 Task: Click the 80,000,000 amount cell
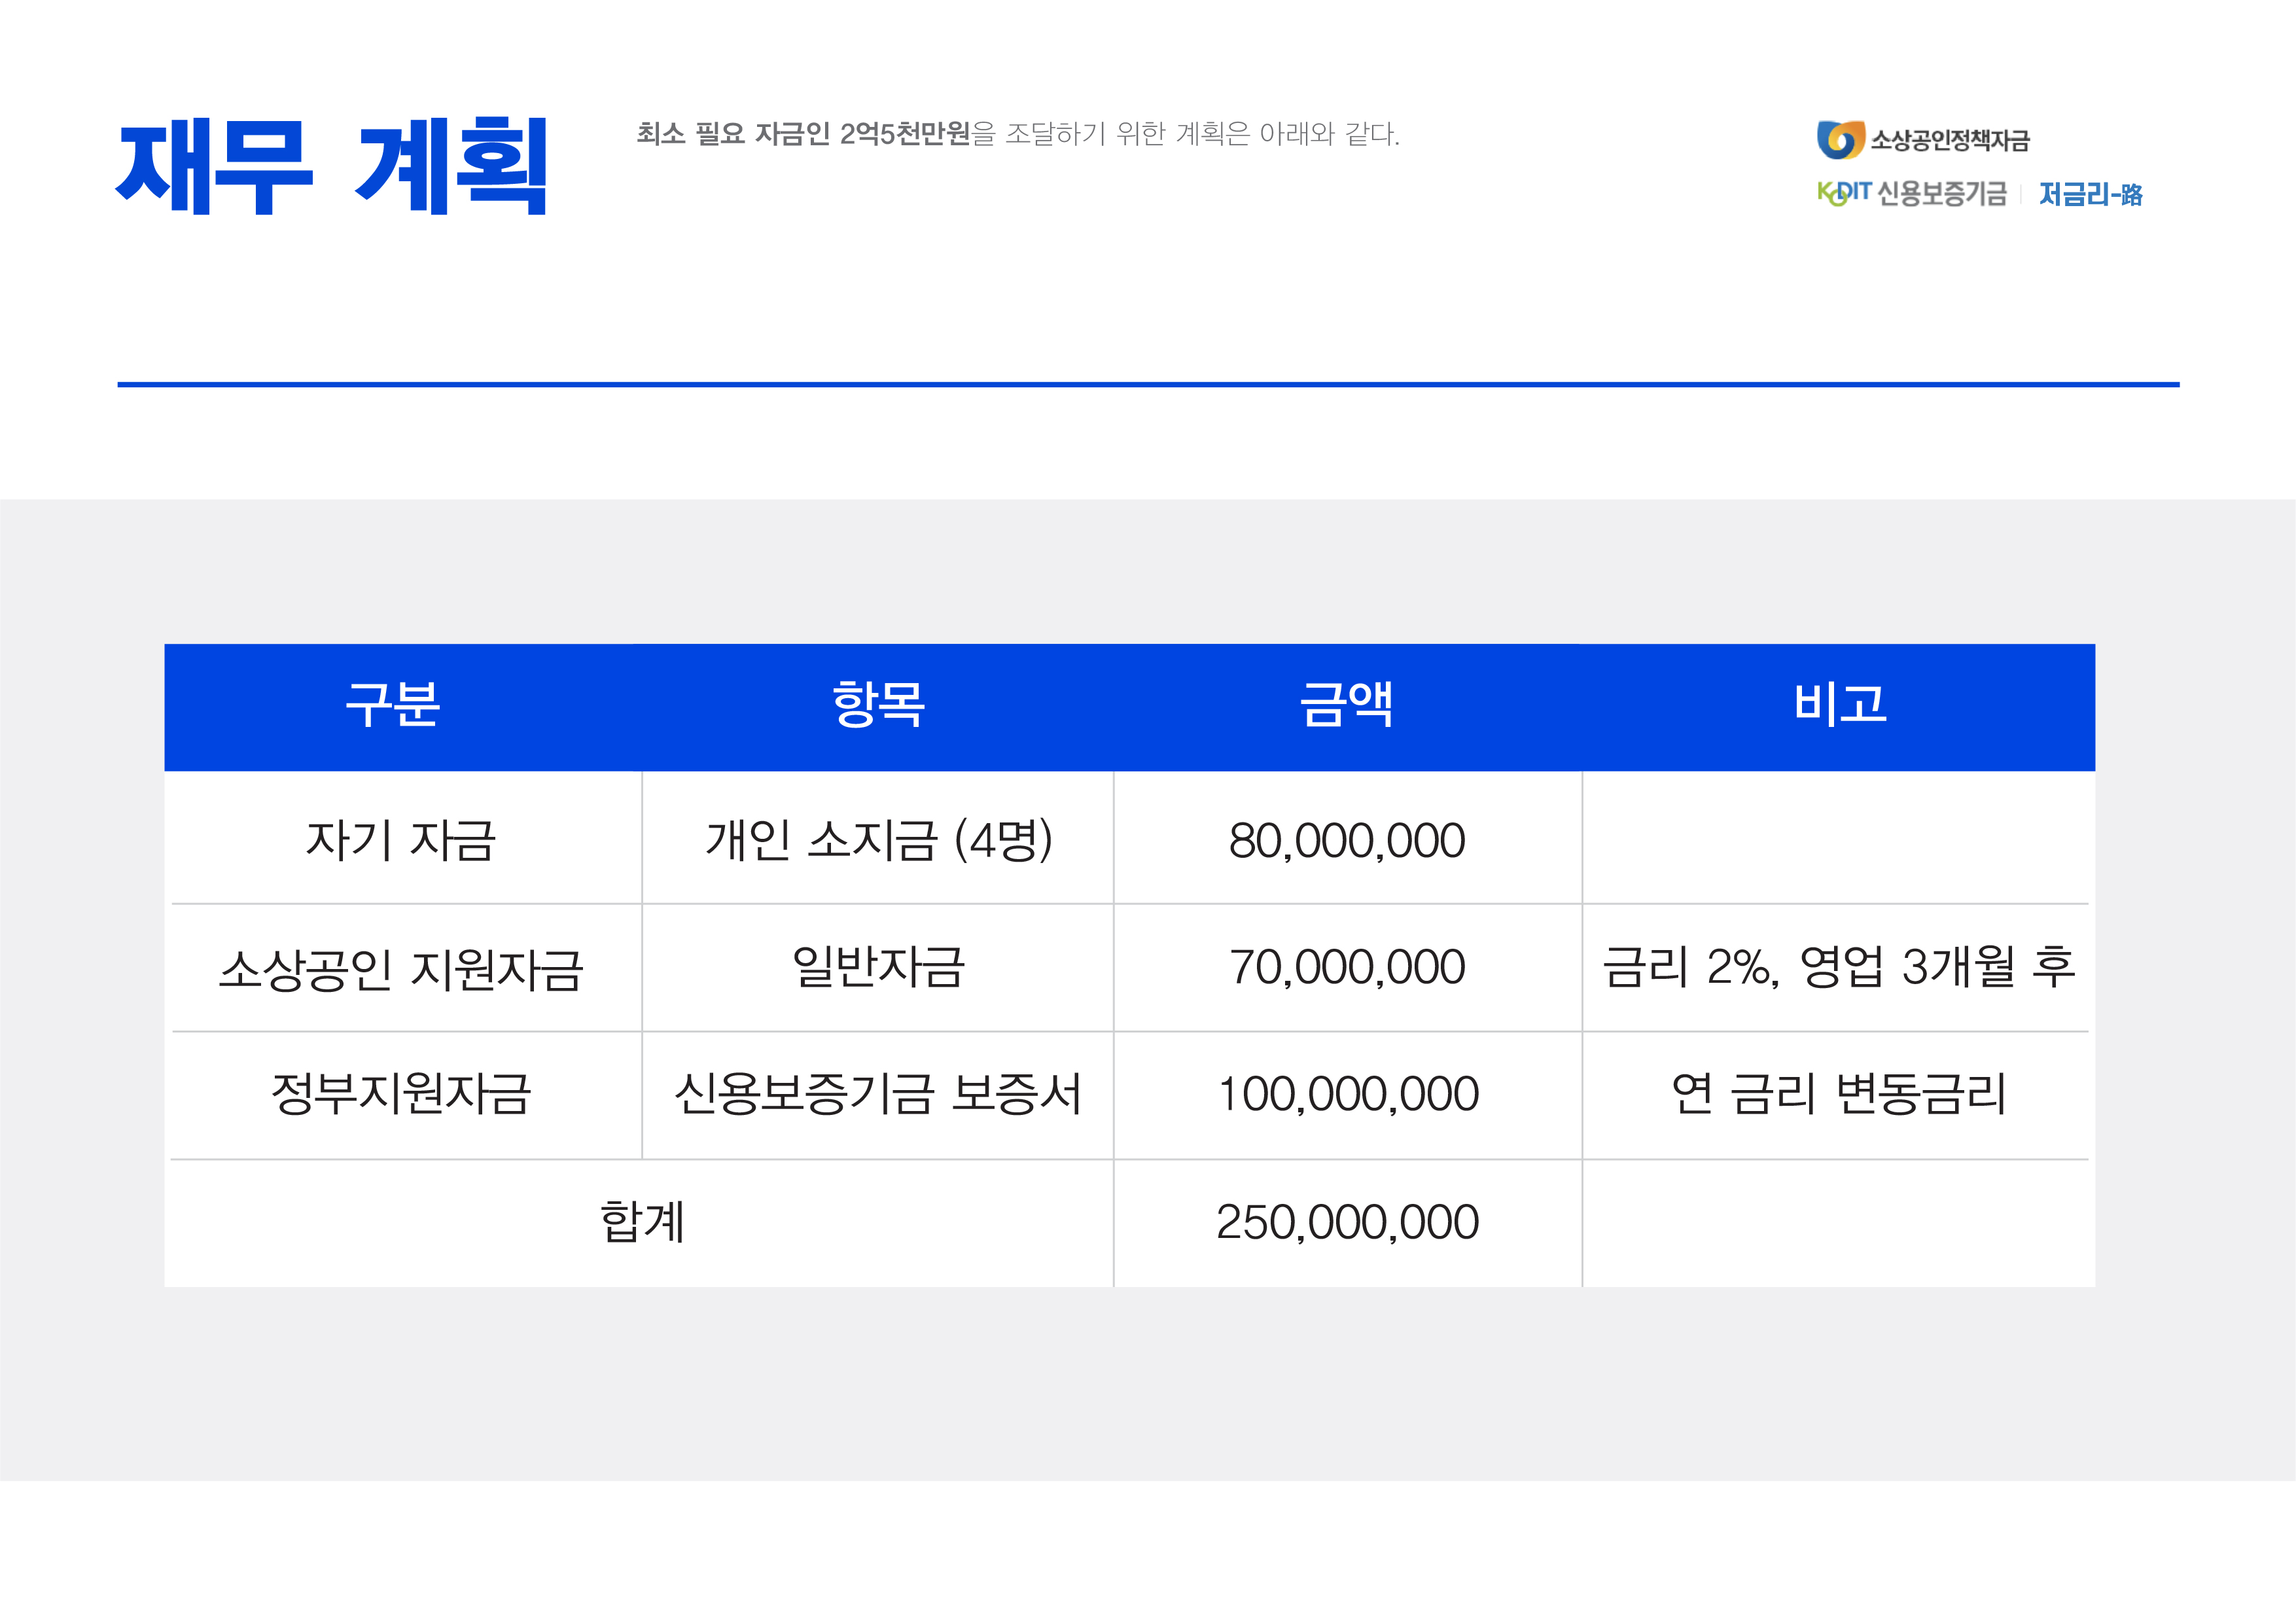pos(1346,840)
